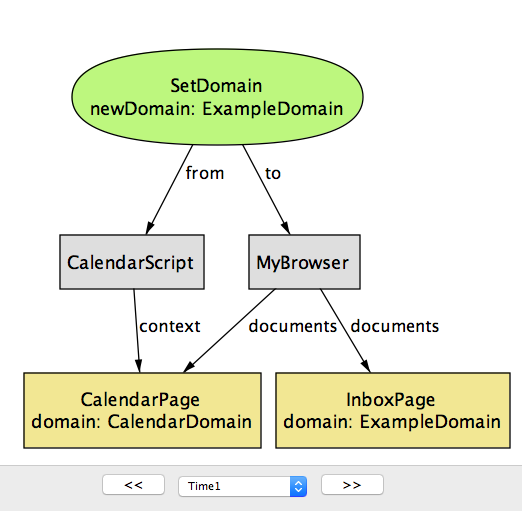
Task: Click the blue stepper arrows on Time1 dropdown
Action: [298, 486]
